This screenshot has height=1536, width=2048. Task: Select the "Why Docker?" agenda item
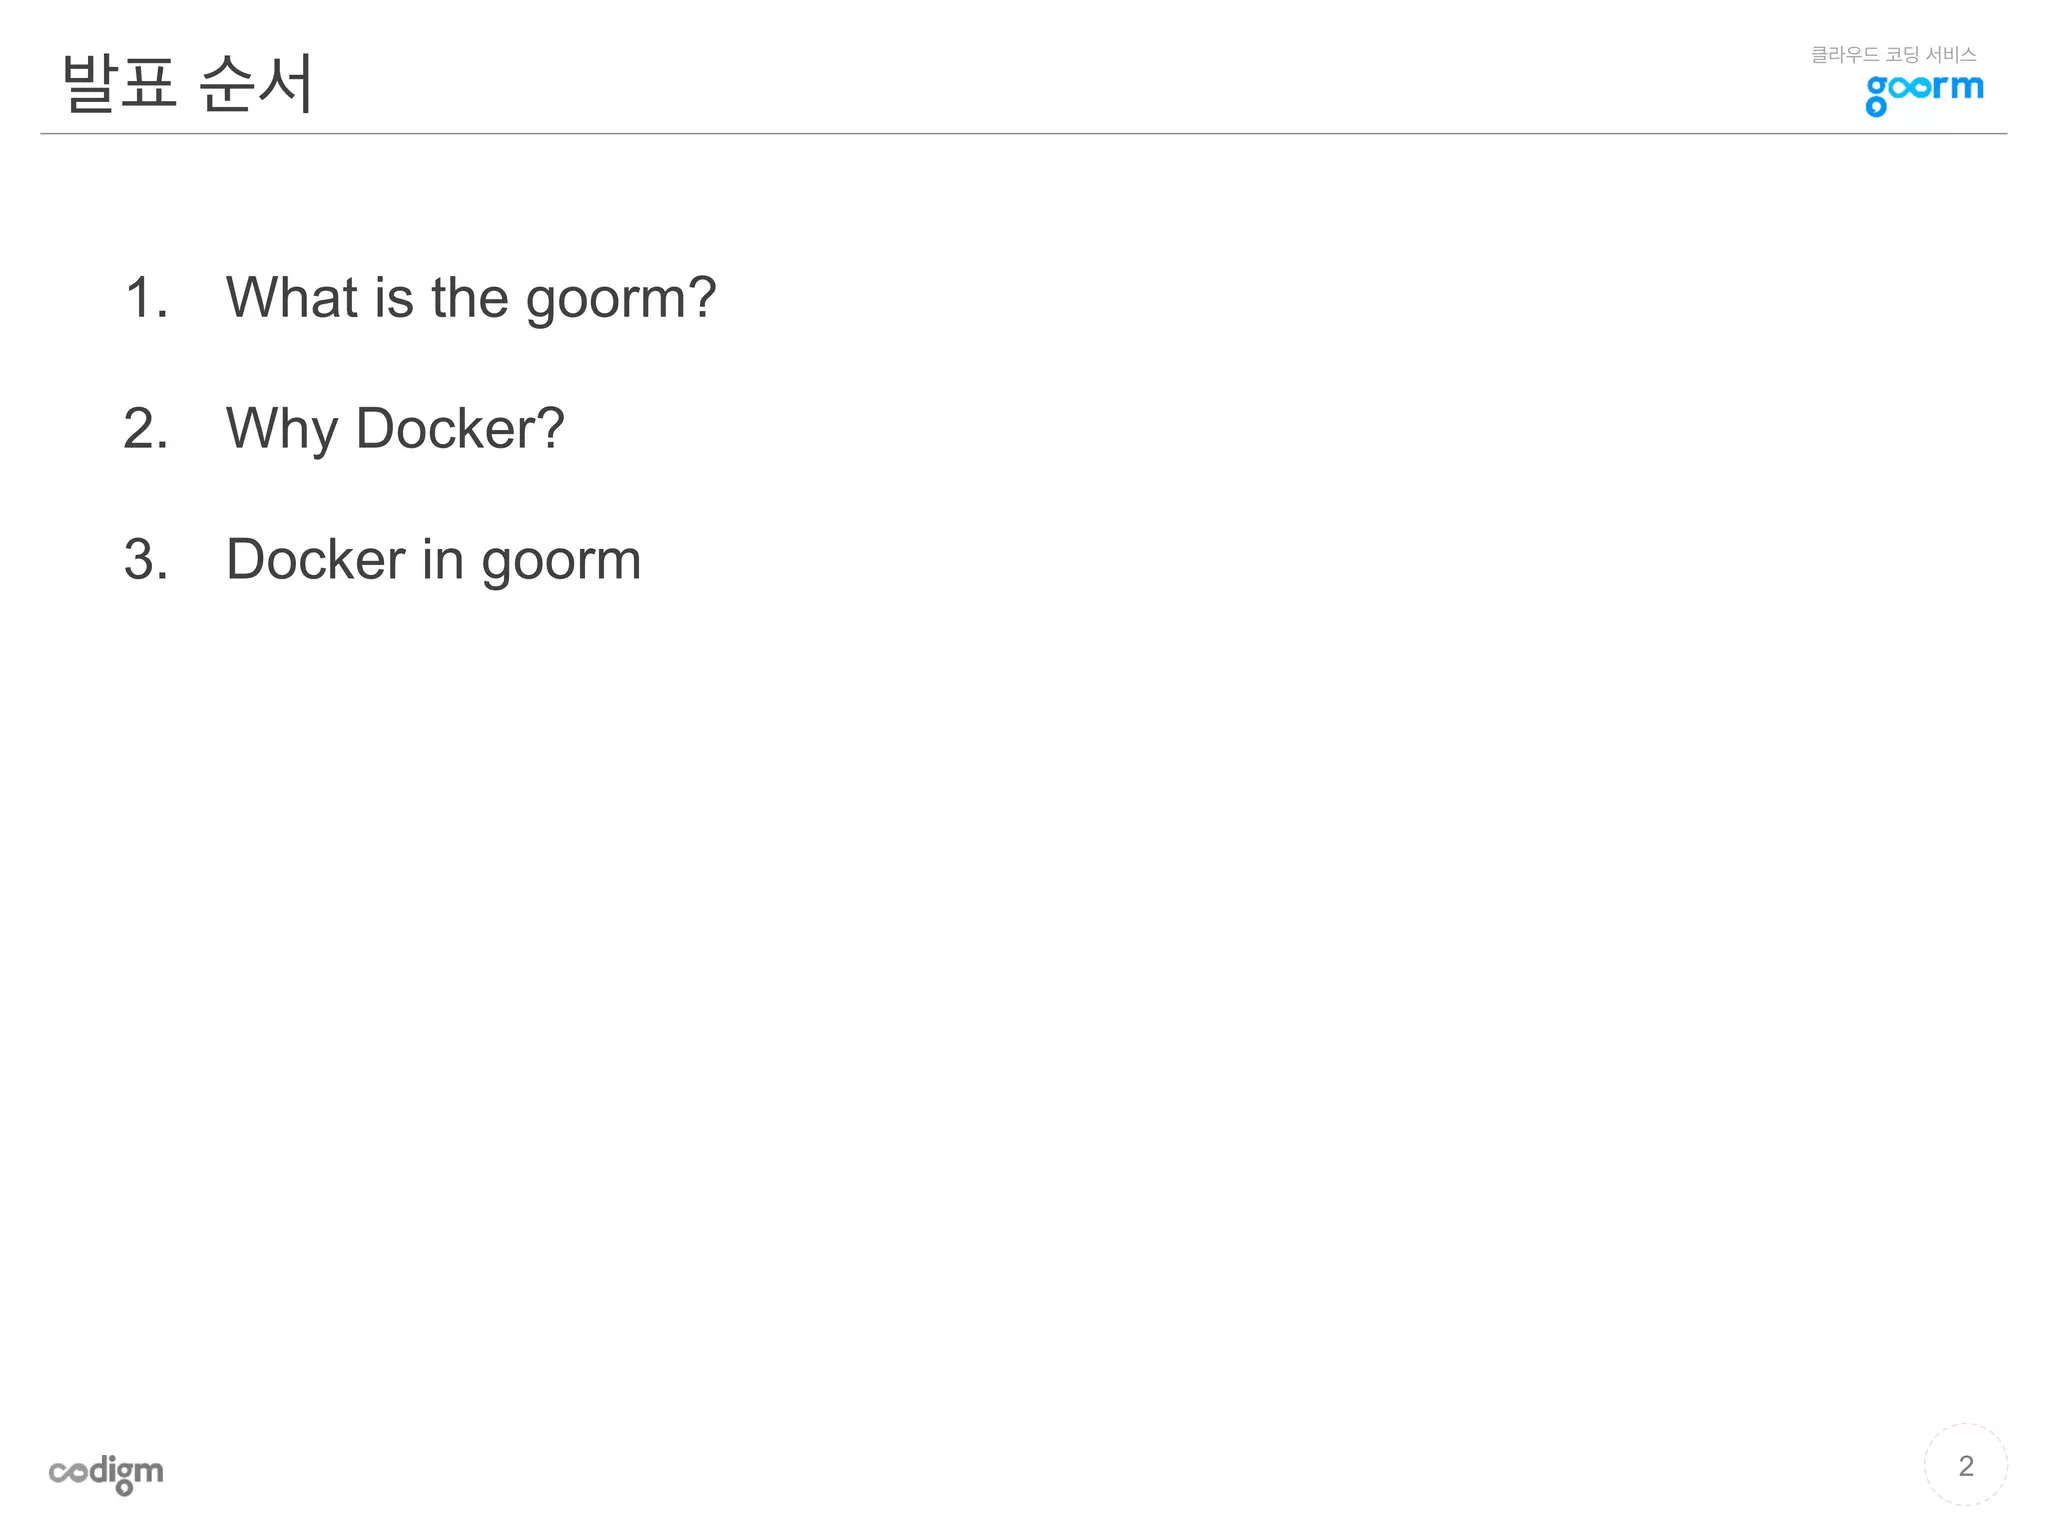click(395, 429)
